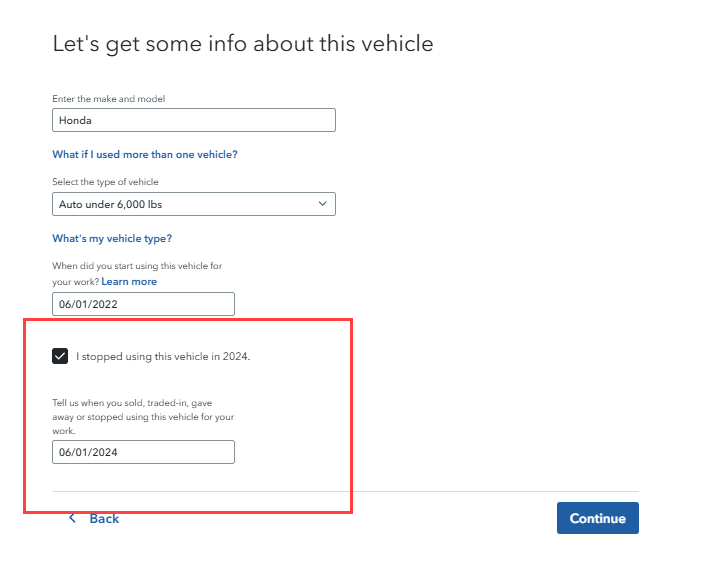The width and height of the screenshot is (718, 586).
Task: Click the "Let's get some info about this vehicle" heading
Action: [x=242, y=44]
